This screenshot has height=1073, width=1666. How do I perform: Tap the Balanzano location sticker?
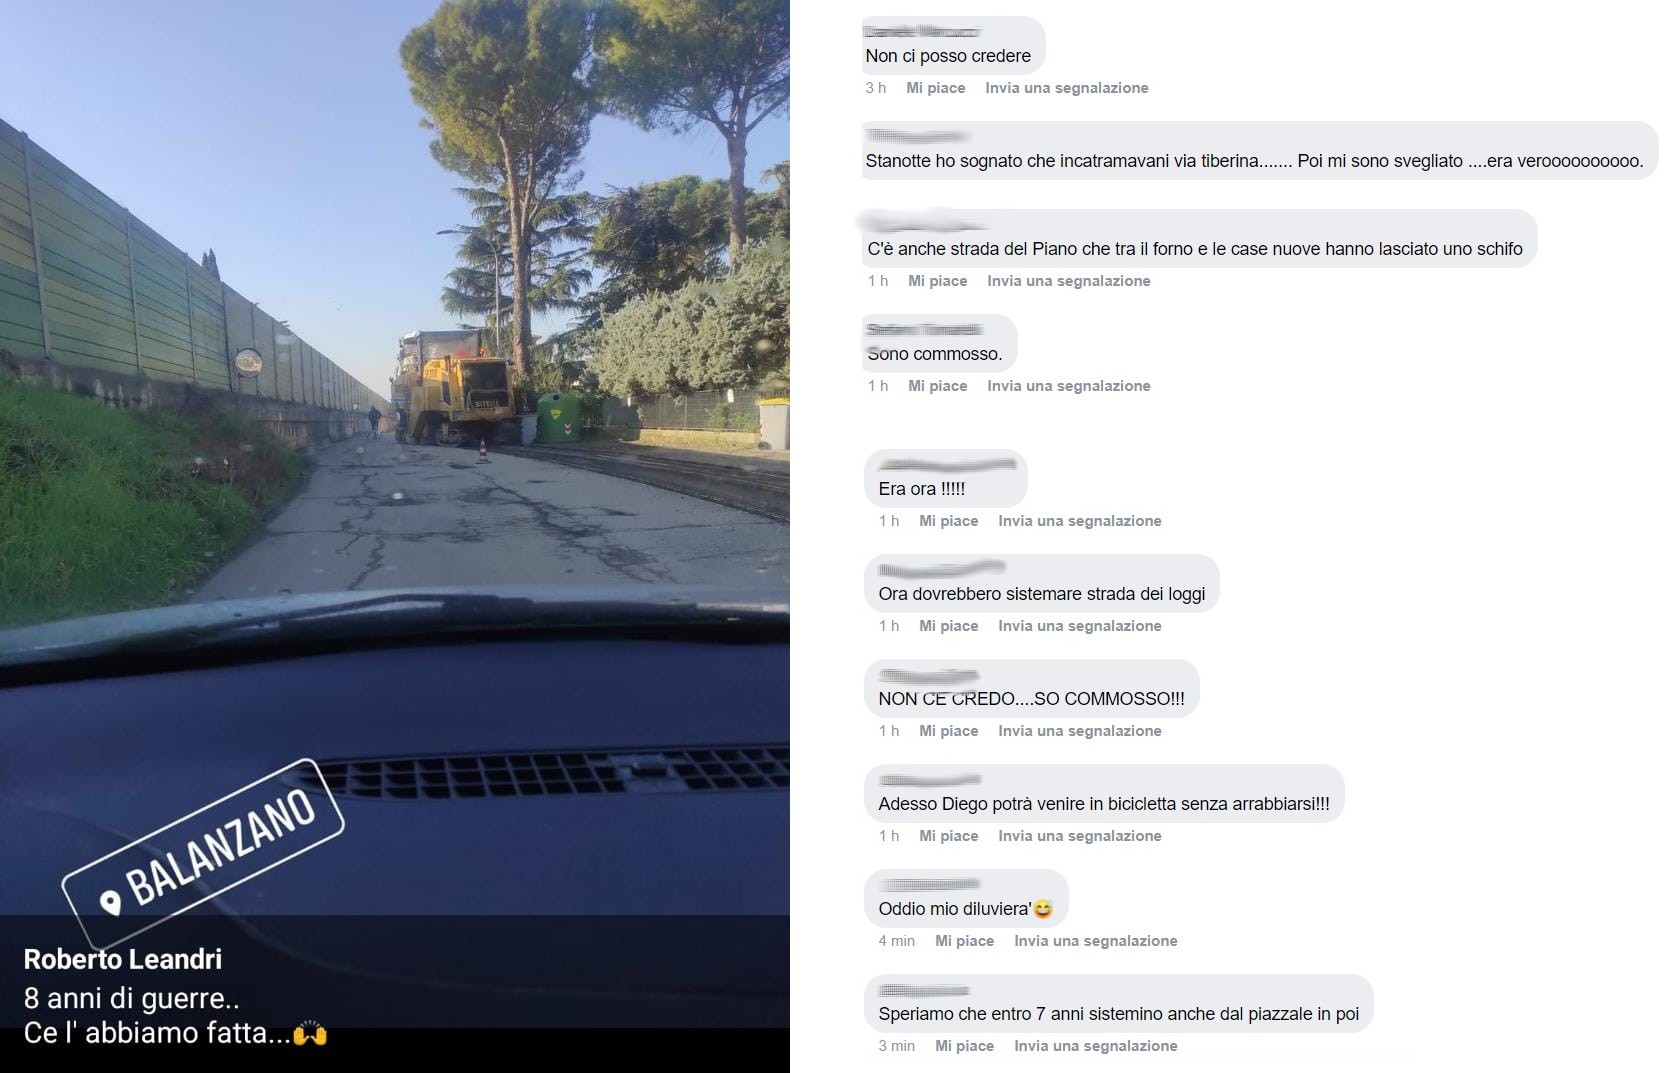coord(204,852)
